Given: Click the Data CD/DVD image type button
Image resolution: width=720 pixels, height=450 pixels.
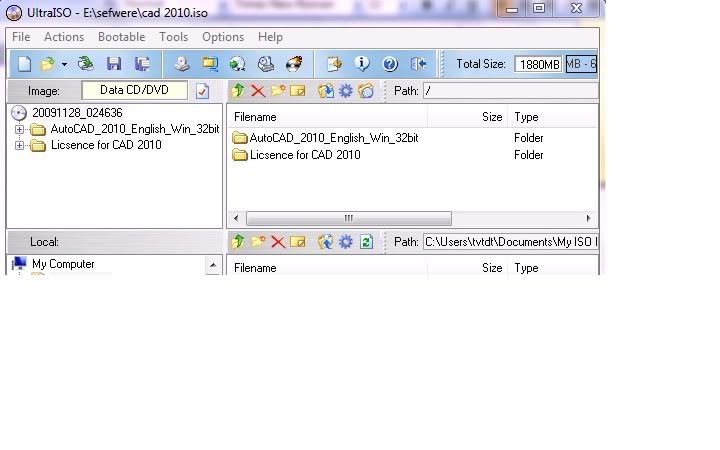Looking at the screenshot, I should (x=134, y=91).
